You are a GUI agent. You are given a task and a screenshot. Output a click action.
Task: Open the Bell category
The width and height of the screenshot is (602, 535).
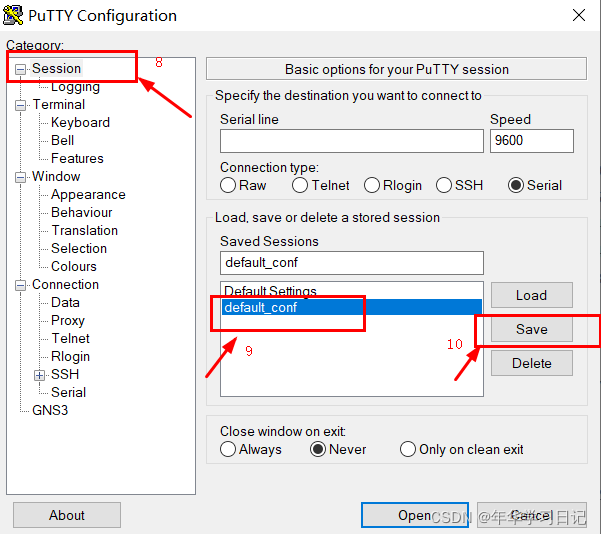coord(62,141)
